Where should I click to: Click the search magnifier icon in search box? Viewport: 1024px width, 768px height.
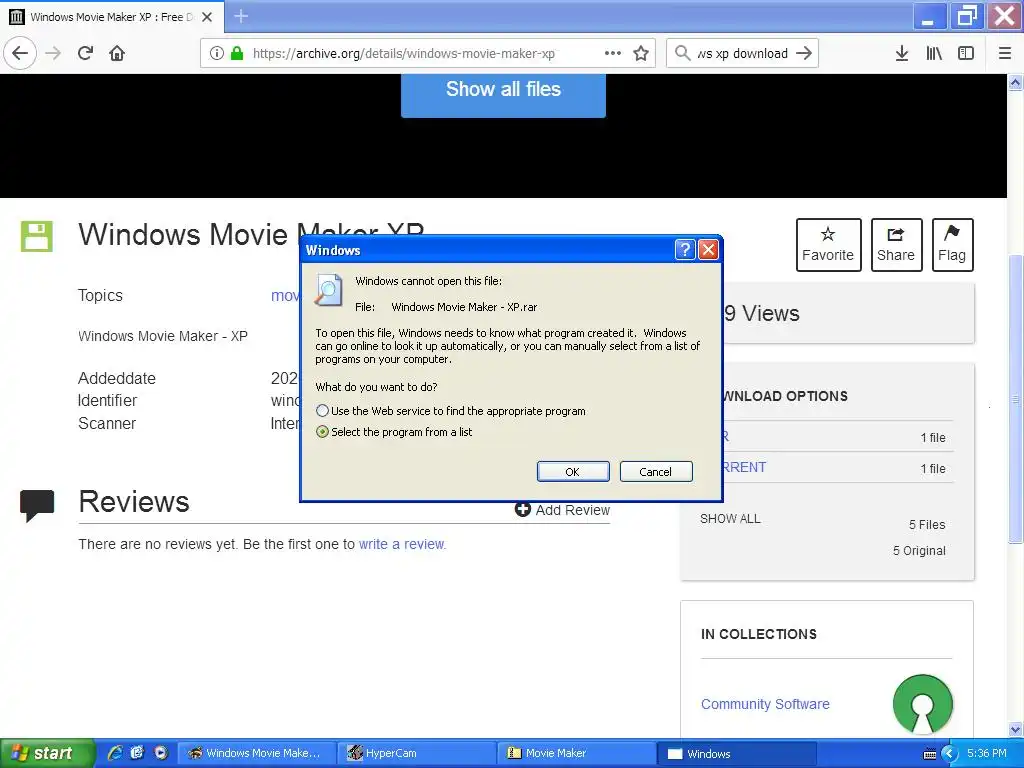tap(682, 54)
